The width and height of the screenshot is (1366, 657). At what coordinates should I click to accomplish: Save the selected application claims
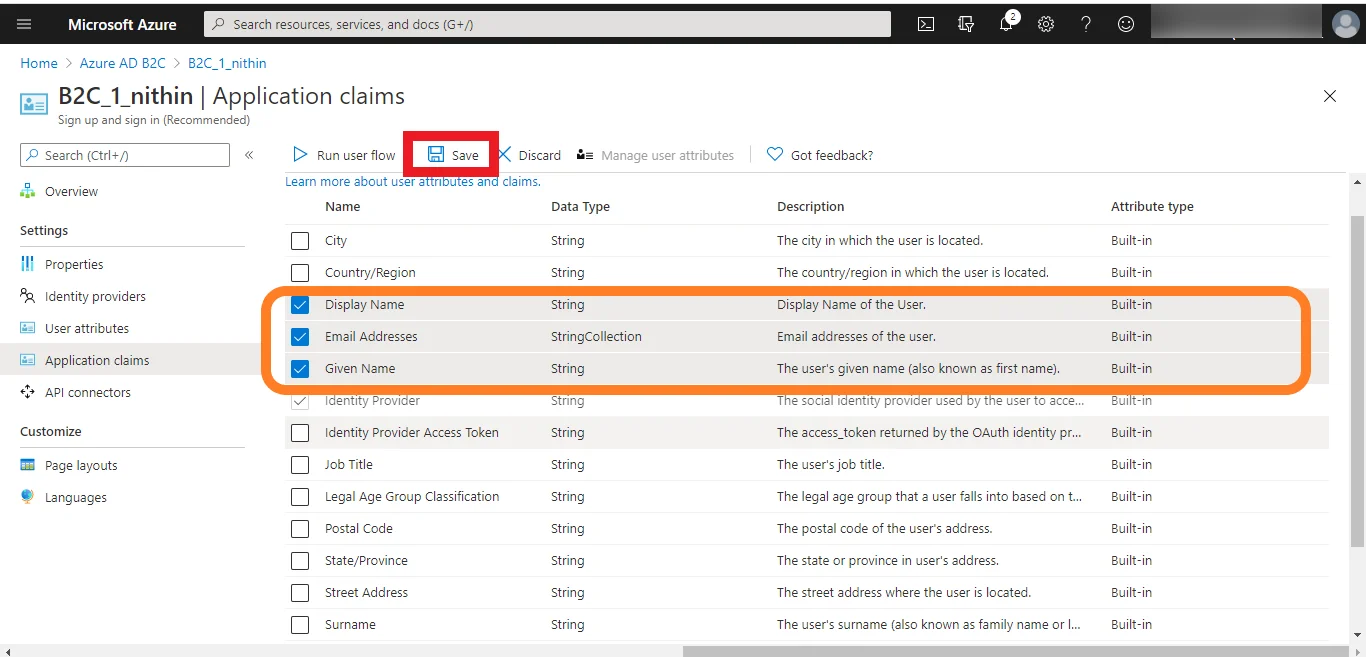(450, 155)
